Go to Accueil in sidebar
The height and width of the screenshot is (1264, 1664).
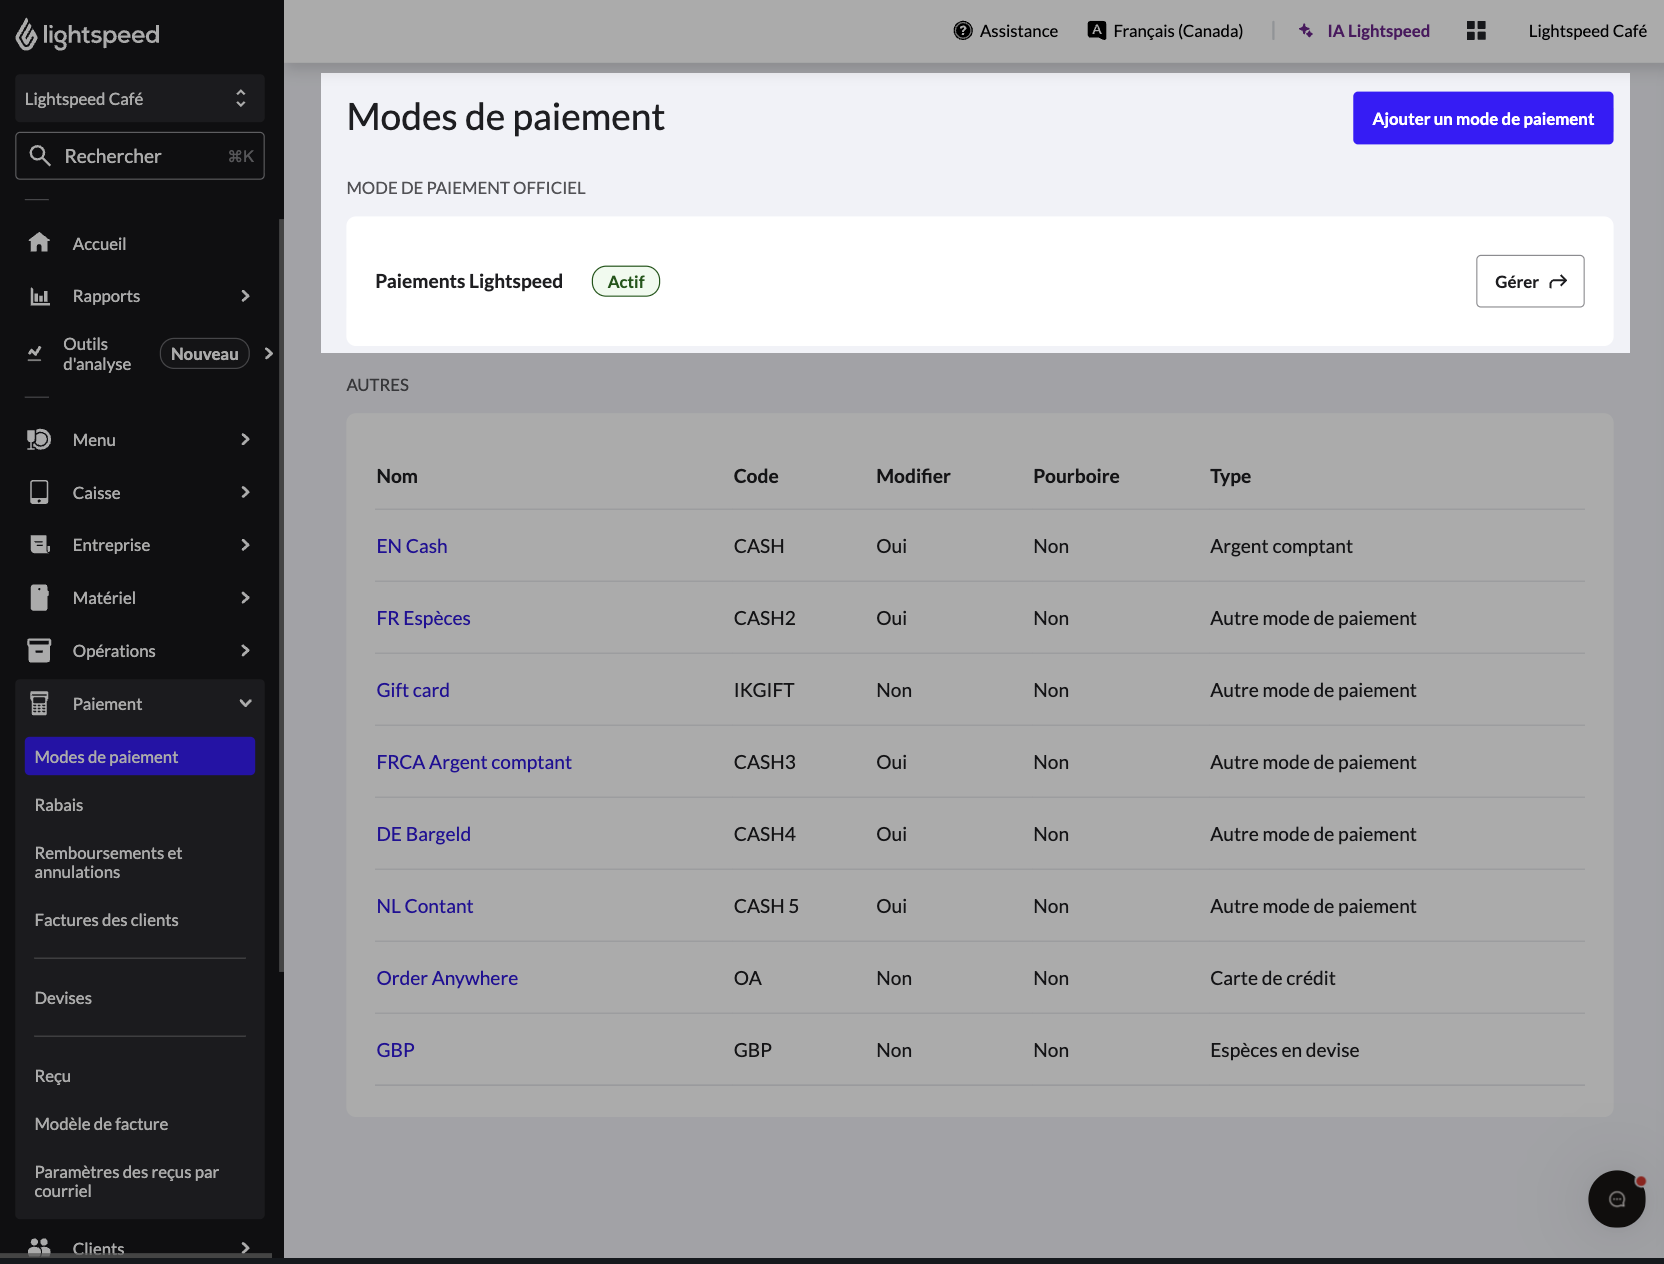[99, 243]
